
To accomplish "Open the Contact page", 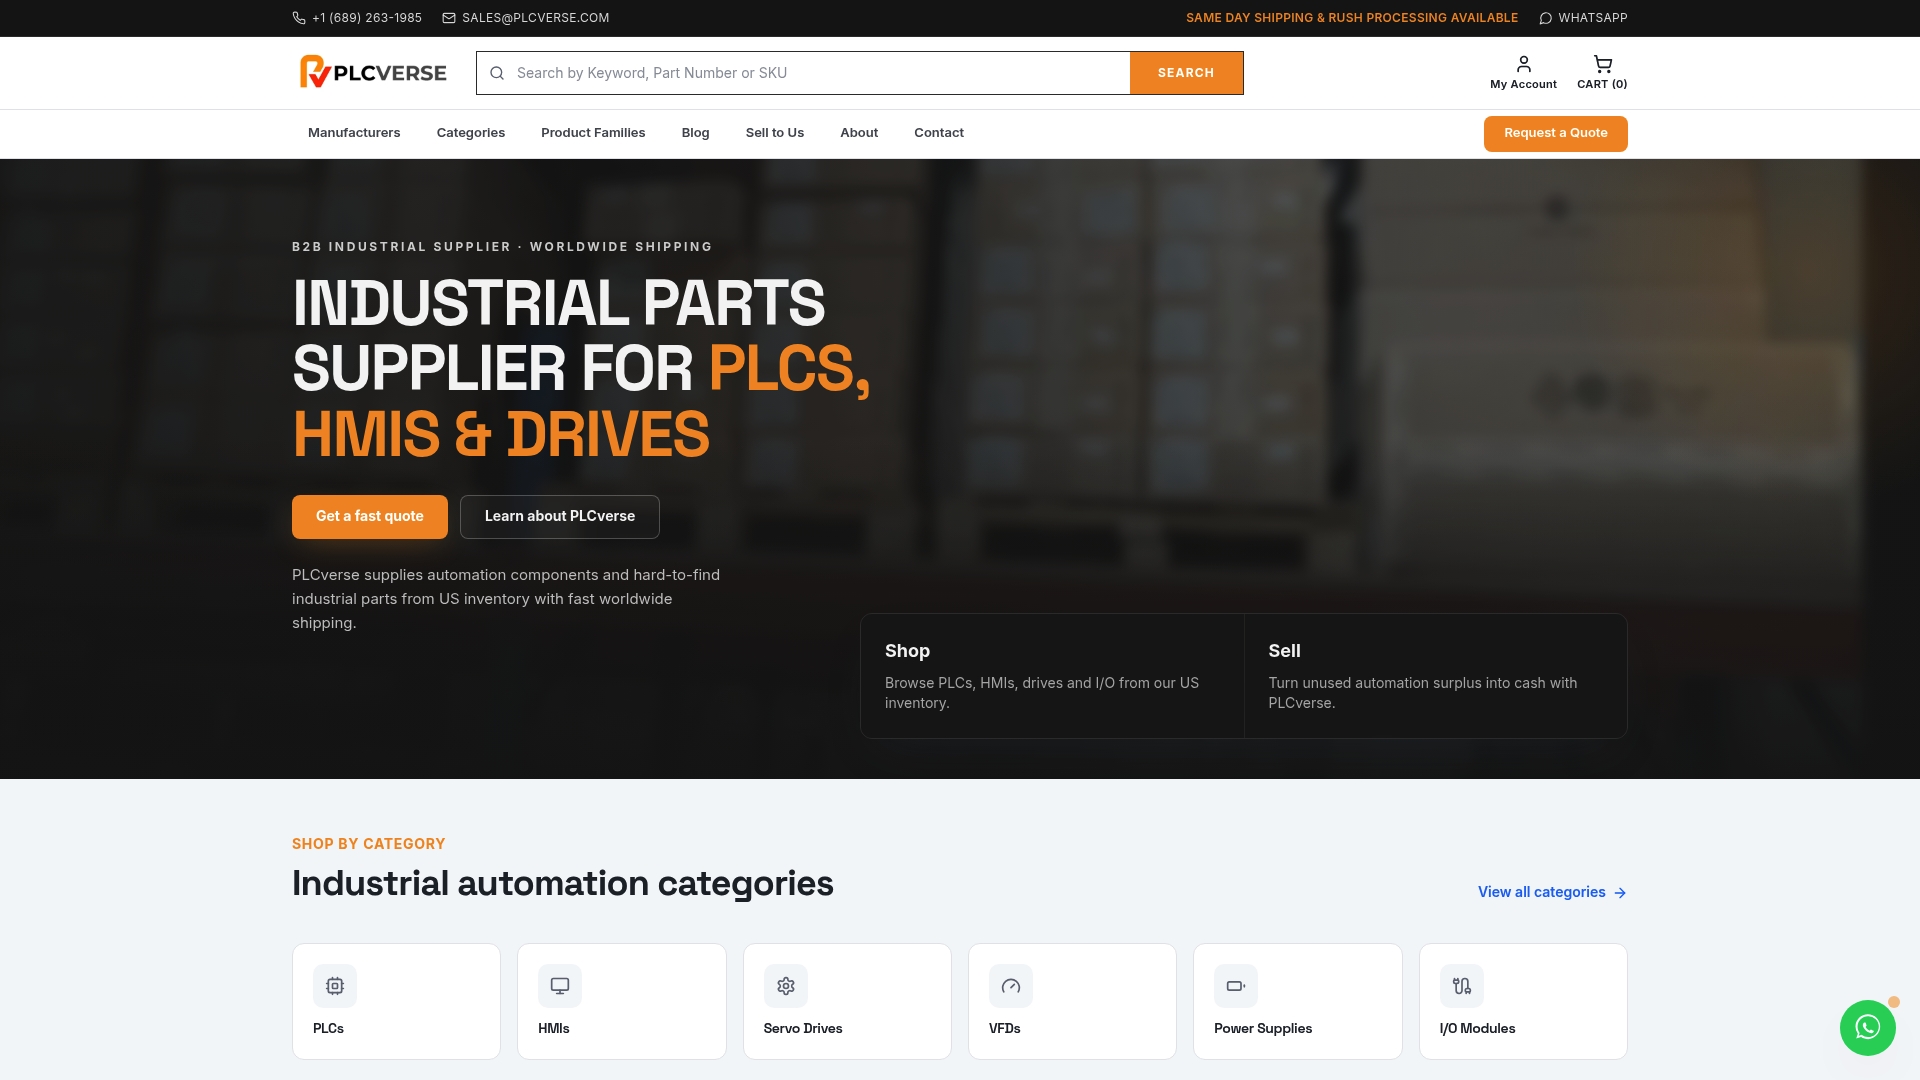I will tap(939, 133).
